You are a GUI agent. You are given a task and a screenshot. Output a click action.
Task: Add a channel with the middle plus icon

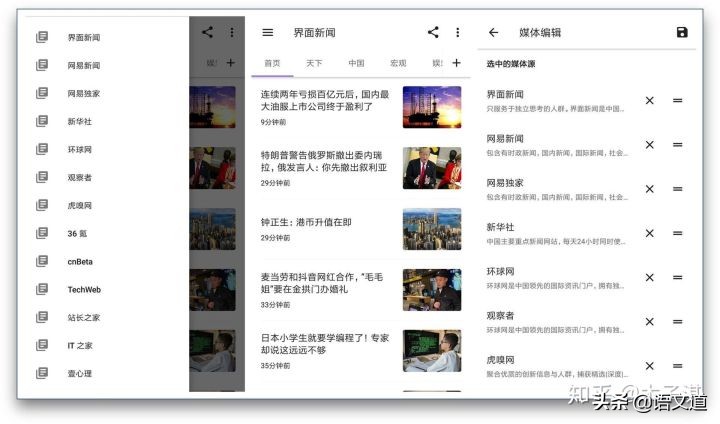456,63
